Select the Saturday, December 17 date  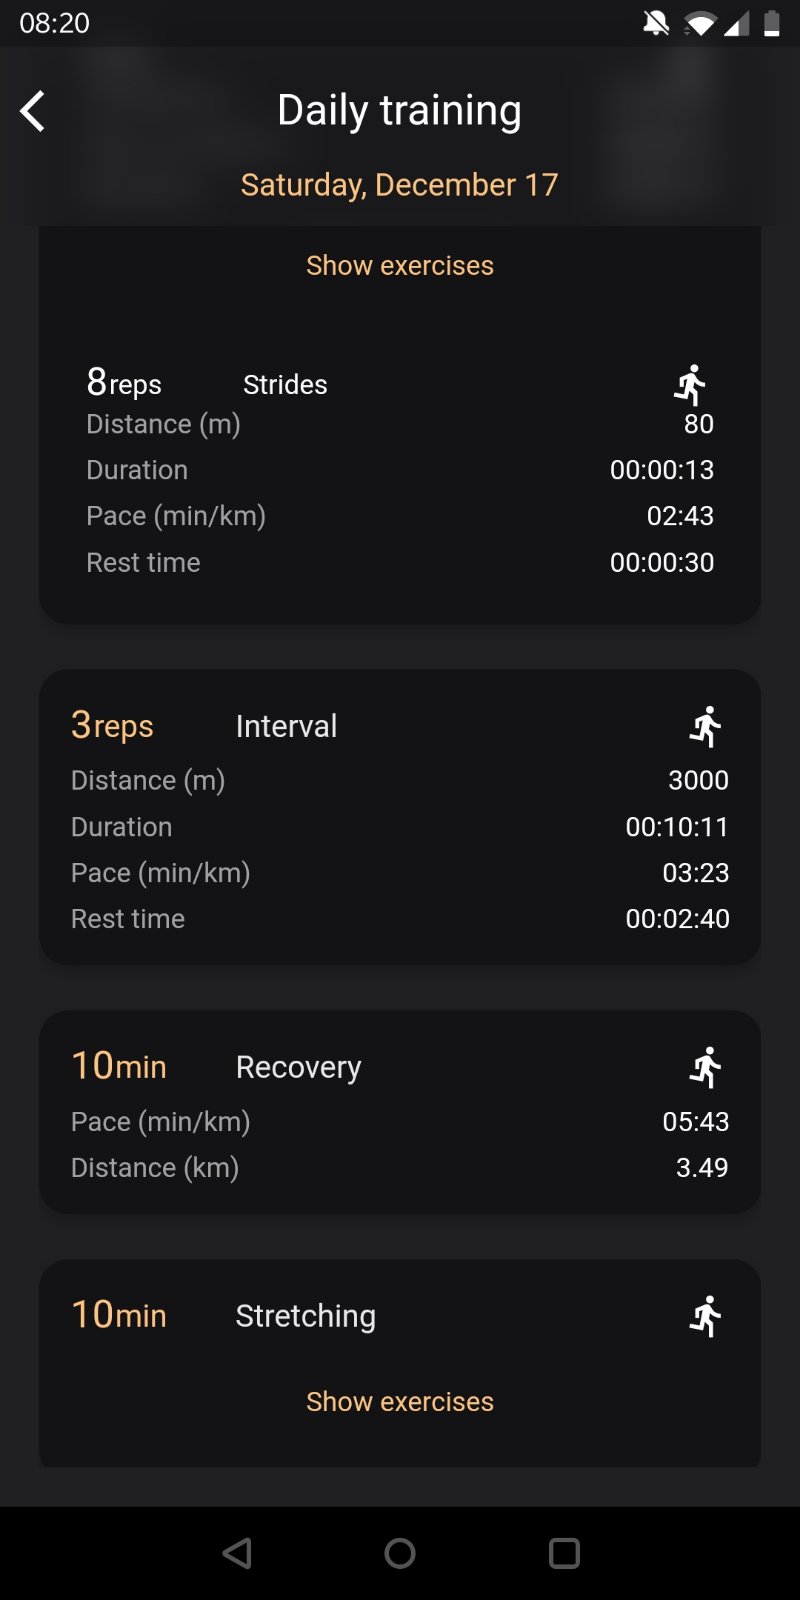click(x=400, y=185)
